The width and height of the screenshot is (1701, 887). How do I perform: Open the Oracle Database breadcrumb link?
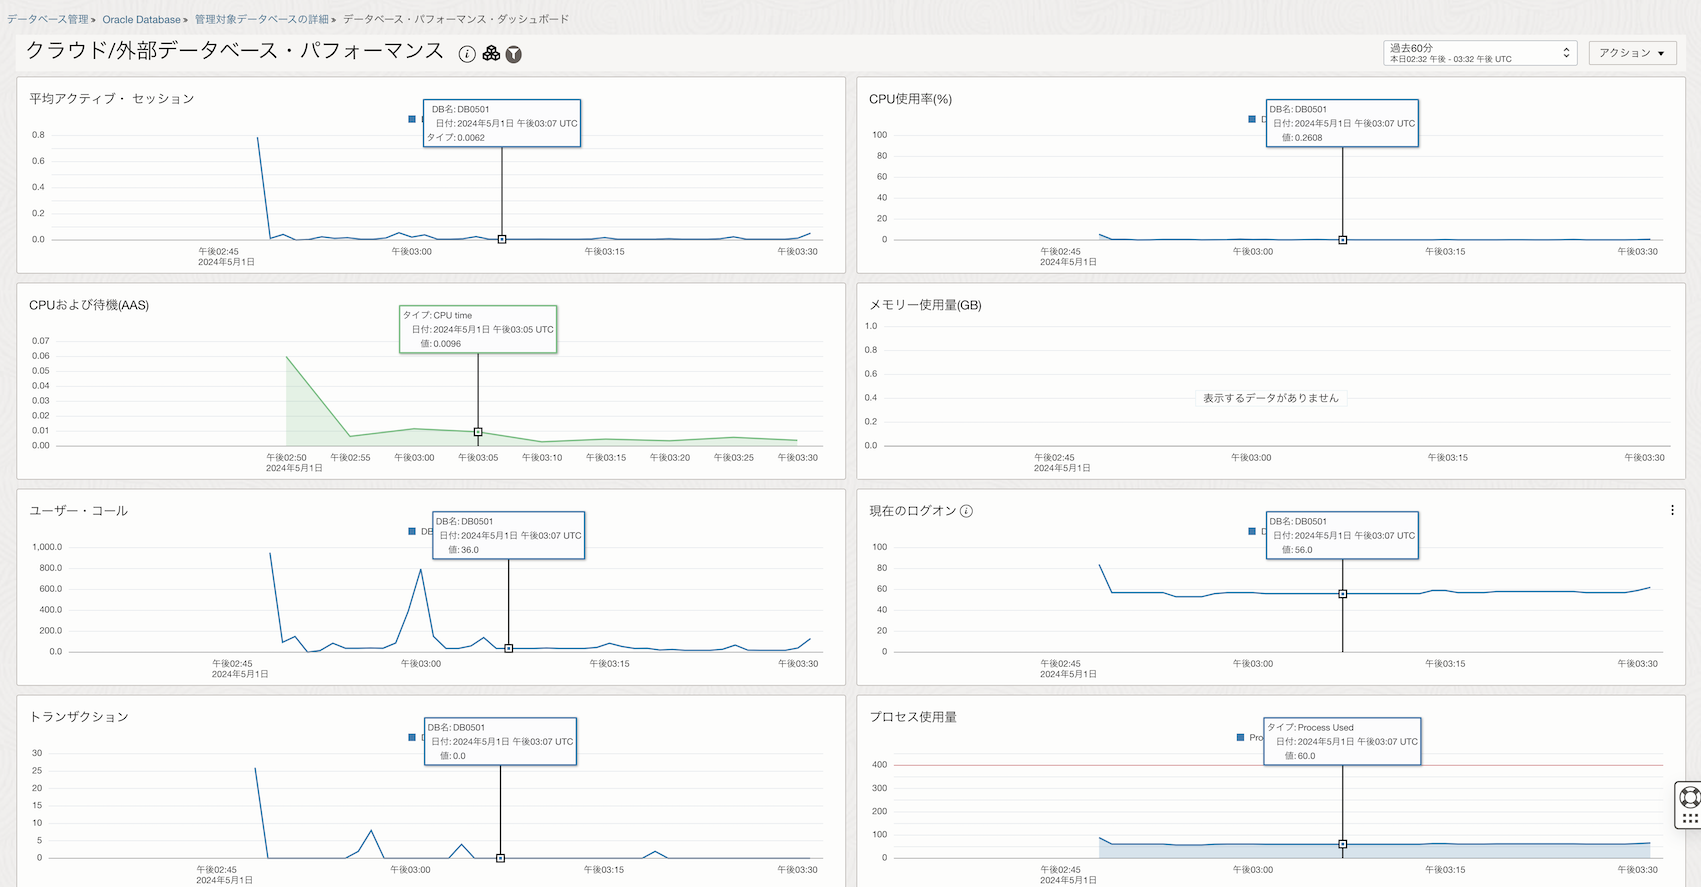(x=142, y=19)
